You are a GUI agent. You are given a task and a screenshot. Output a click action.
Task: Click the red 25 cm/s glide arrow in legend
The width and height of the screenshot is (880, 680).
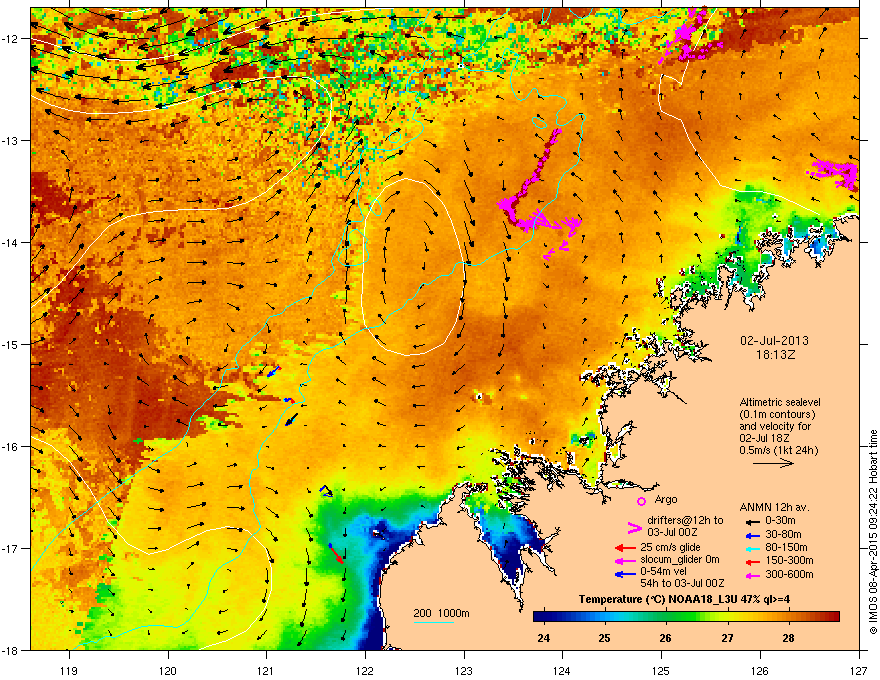(x=625, y=548)
